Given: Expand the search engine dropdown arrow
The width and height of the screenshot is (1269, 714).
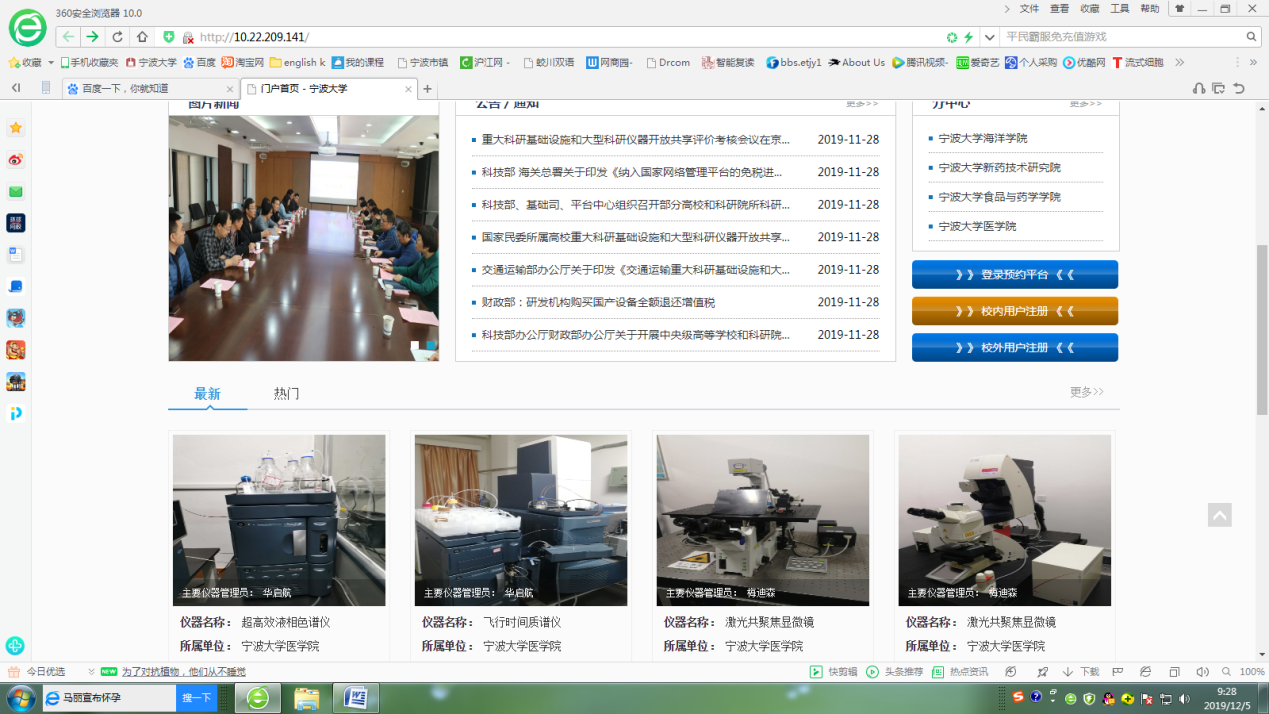Looking at the screenshot, I should pos(989,37).
